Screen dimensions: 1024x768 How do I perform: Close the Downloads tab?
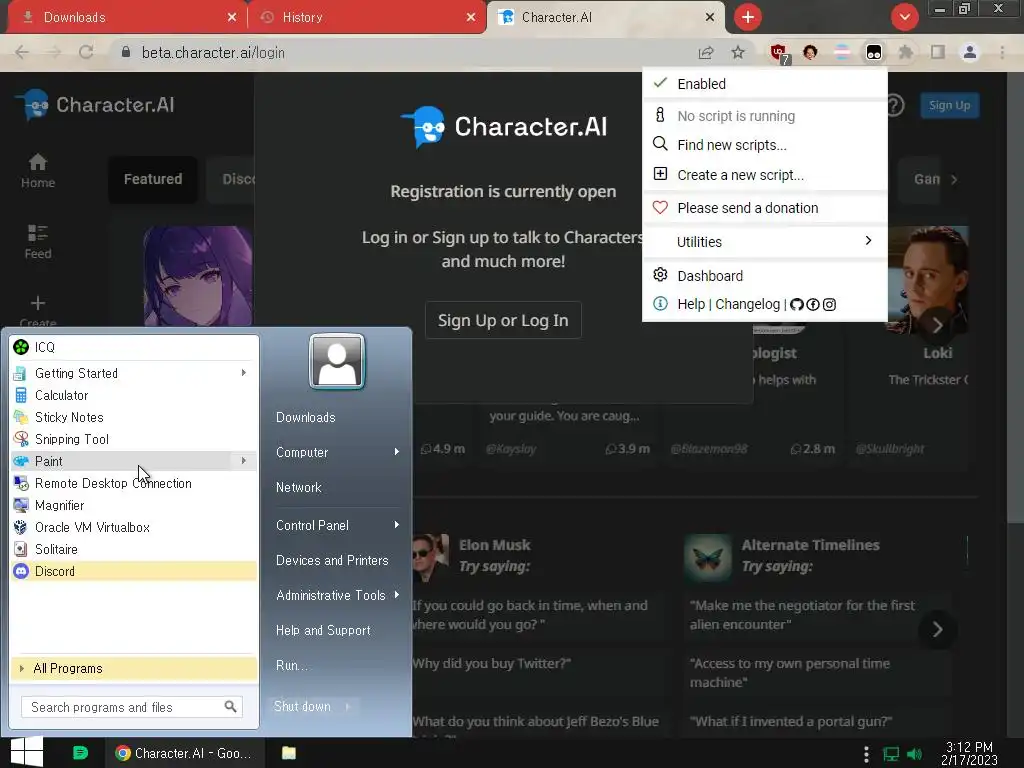point(232,18)
